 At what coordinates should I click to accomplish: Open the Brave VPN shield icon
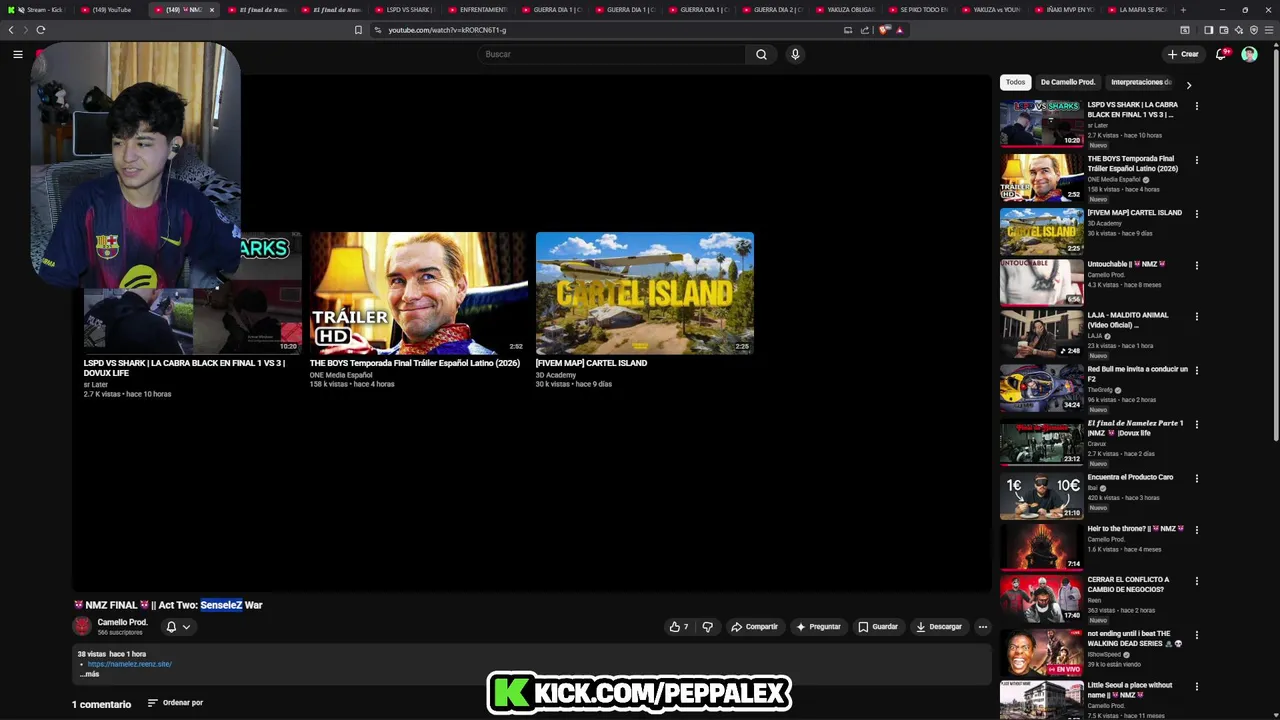tap(1254, 30)
